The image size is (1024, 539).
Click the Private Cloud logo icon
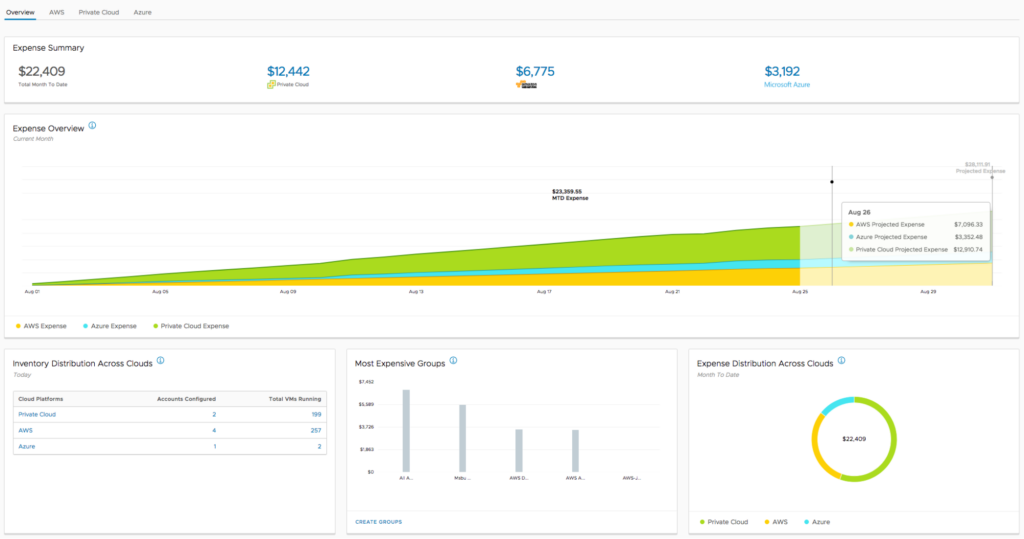[271, 85]
